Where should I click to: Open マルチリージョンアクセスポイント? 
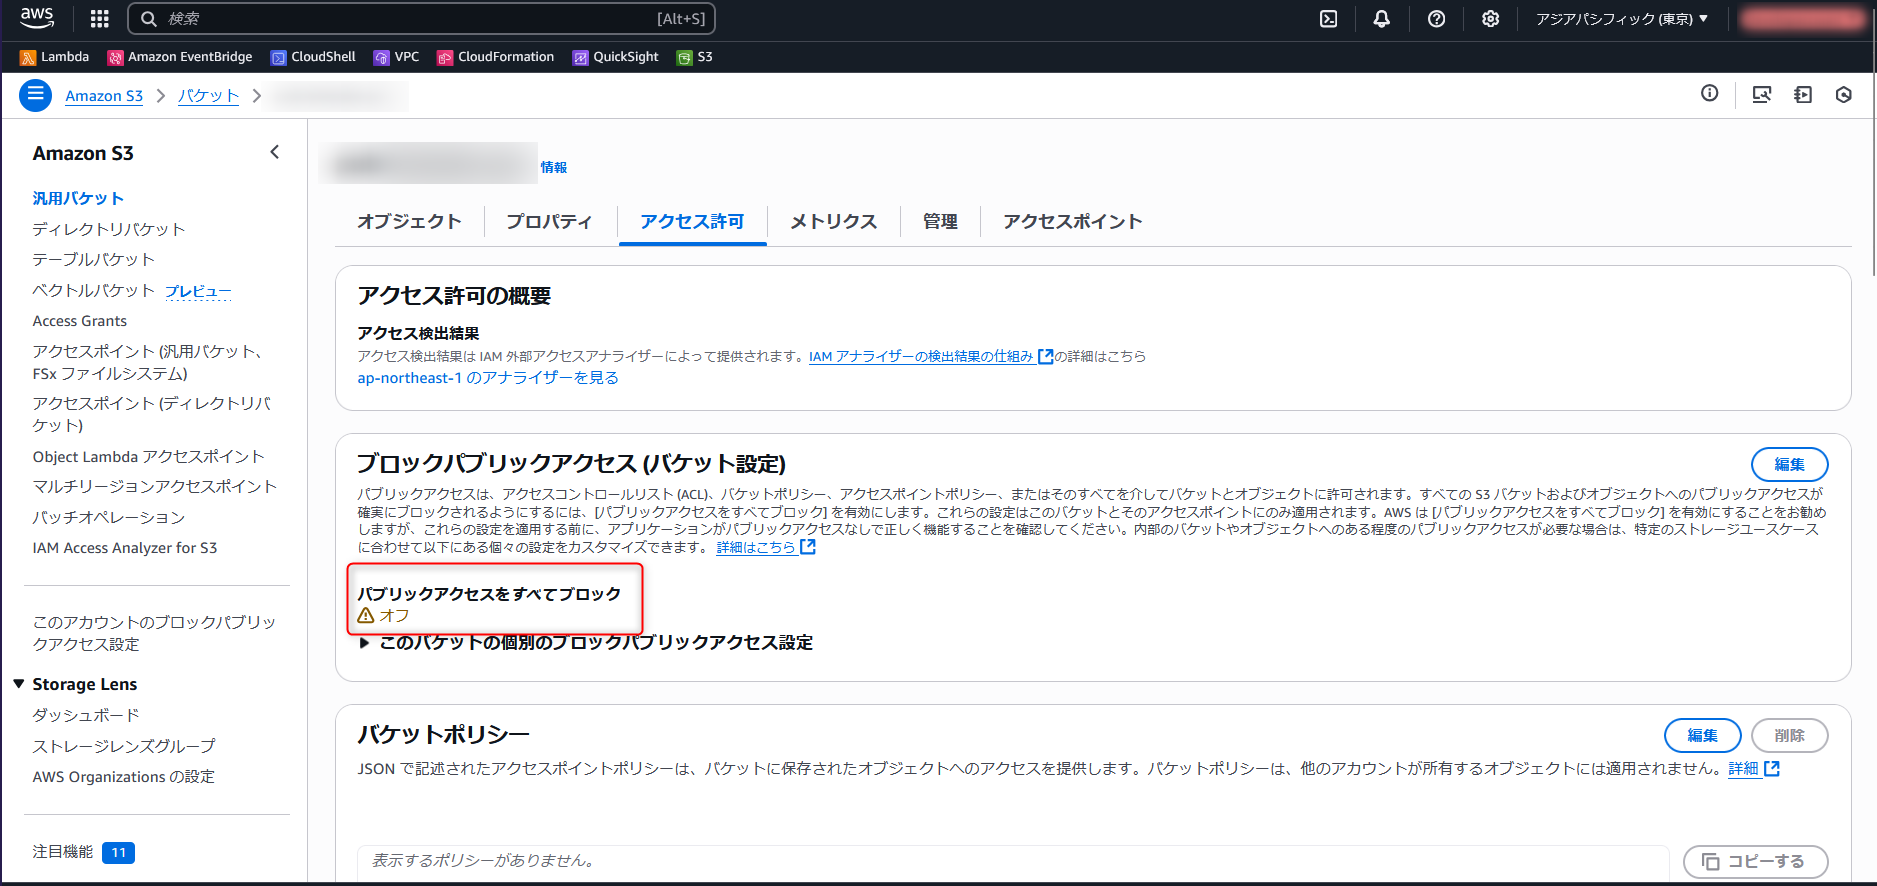click(x=154, y=486)
